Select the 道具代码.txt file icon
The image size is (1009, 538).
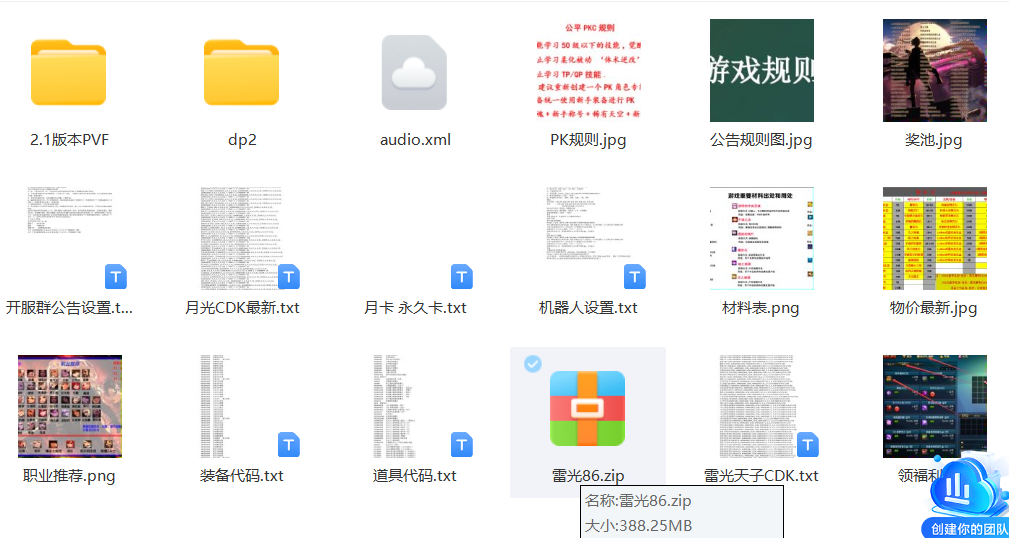[x=414, y=406]
